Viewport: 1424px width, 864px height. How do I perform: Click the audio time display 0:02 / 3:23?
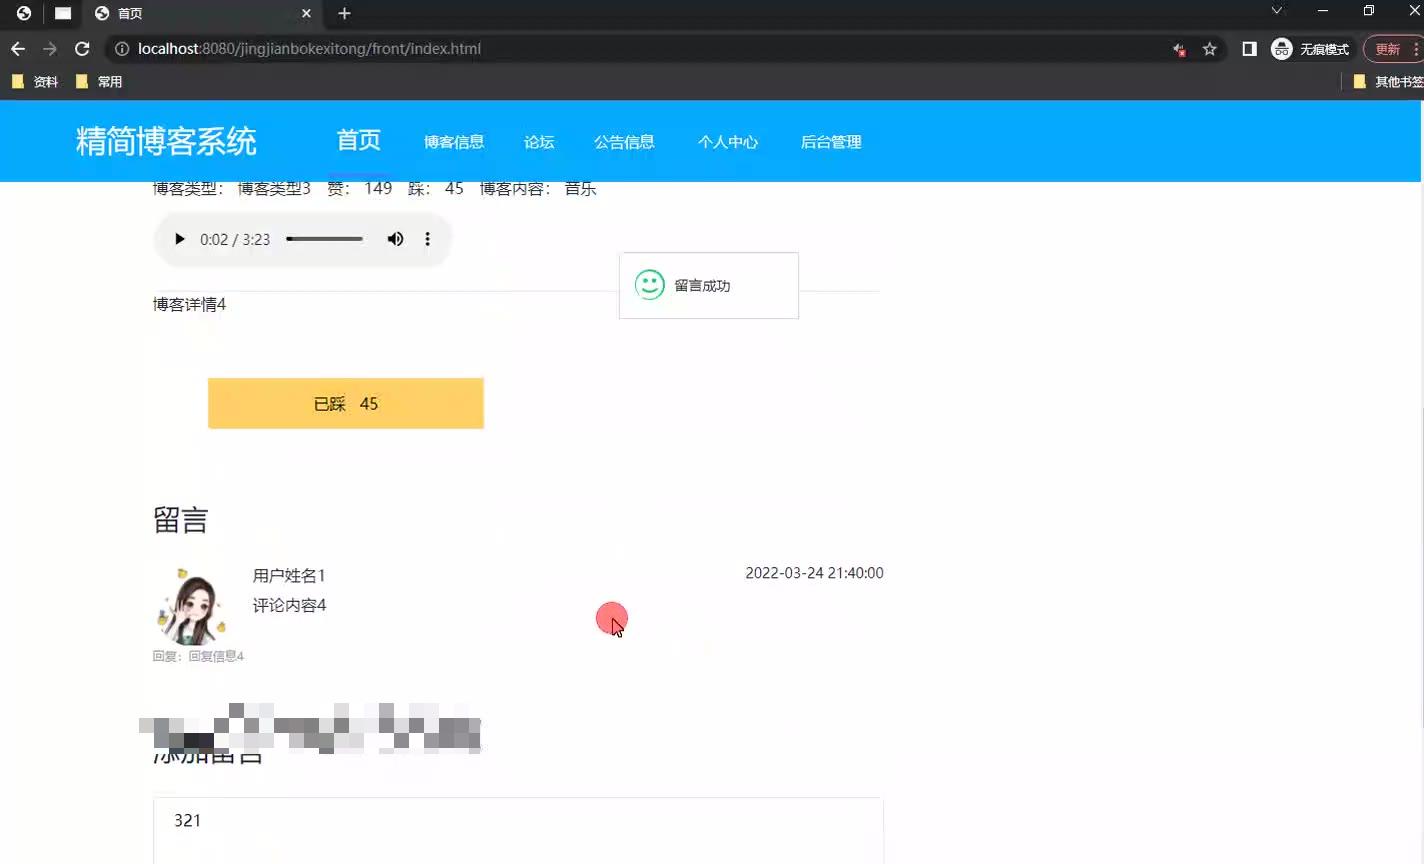click(x=235, y=239)
